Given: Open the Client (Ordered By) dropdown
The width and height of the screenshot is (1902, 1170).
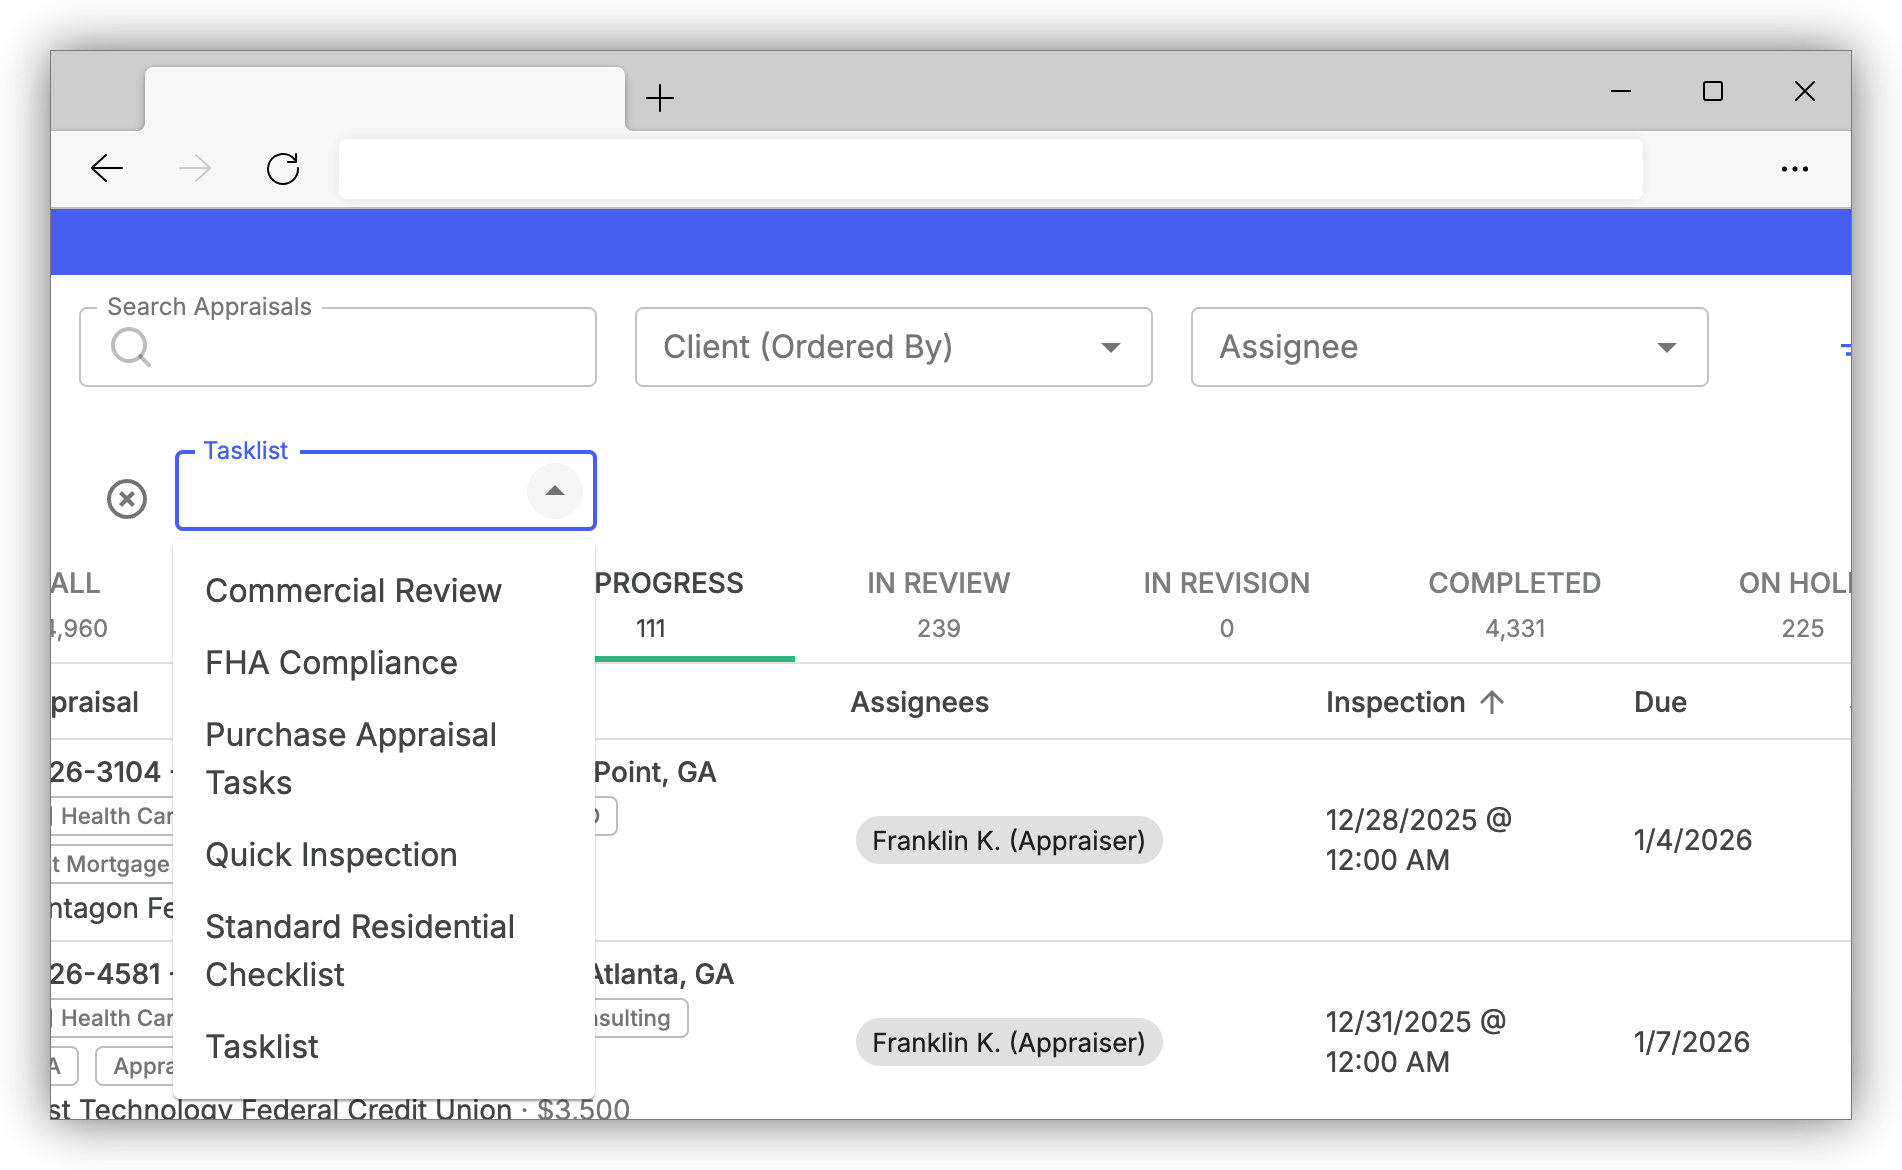Looking at the screenshot, I should [894, 347].
